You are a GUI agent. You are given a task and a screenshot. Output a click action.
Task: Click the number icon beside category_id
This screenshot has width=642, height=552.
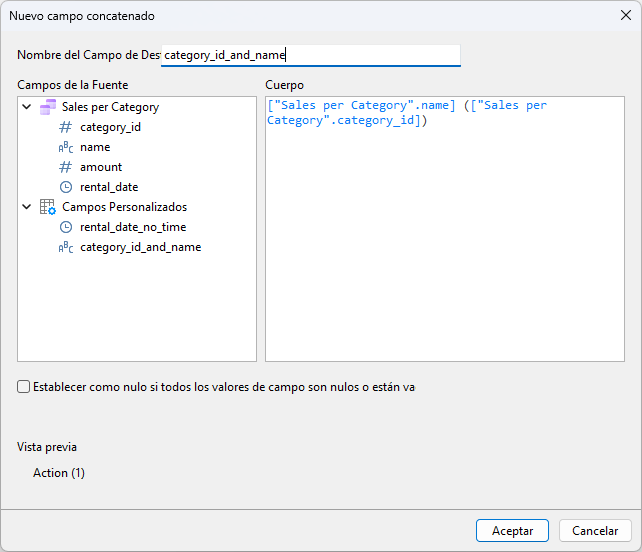(x=66, y=127)
